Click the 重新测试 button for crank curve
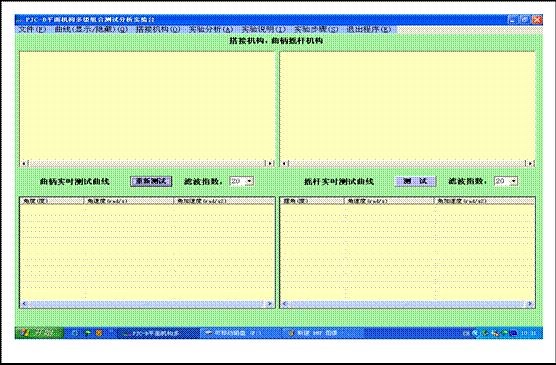The image size is (556, 365). 151,181
